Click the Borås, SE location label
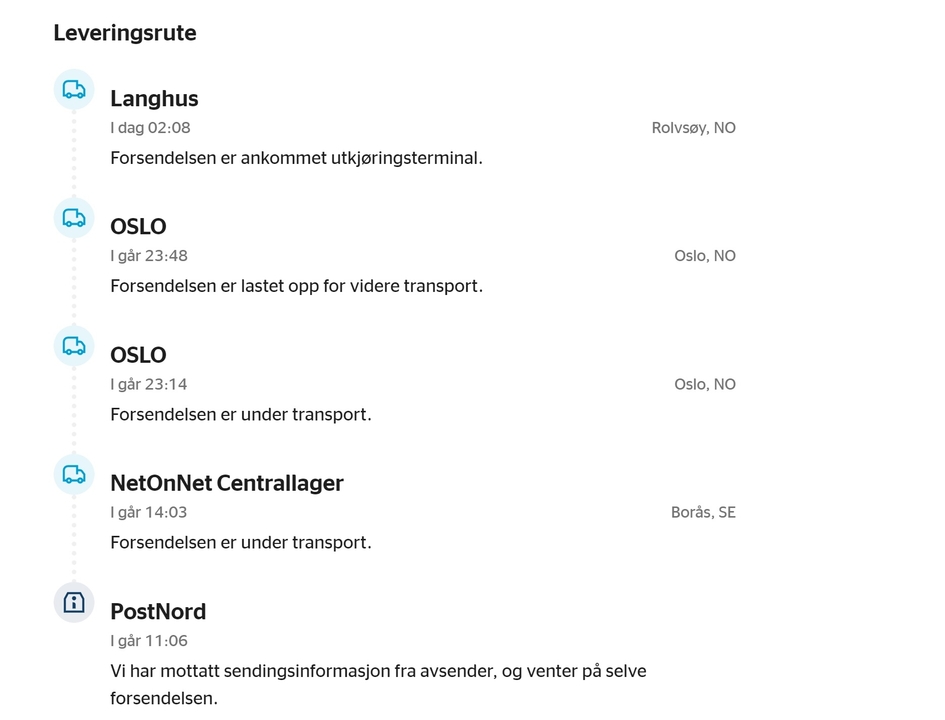This screenshot has height=720, width=945. [703, 512]
